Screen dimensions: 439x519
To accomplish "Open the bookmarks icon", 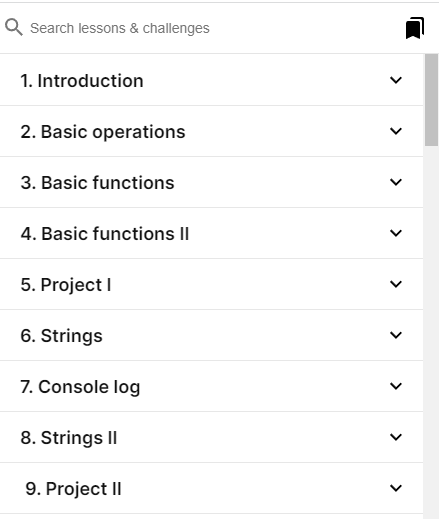I will pos(415,28).
